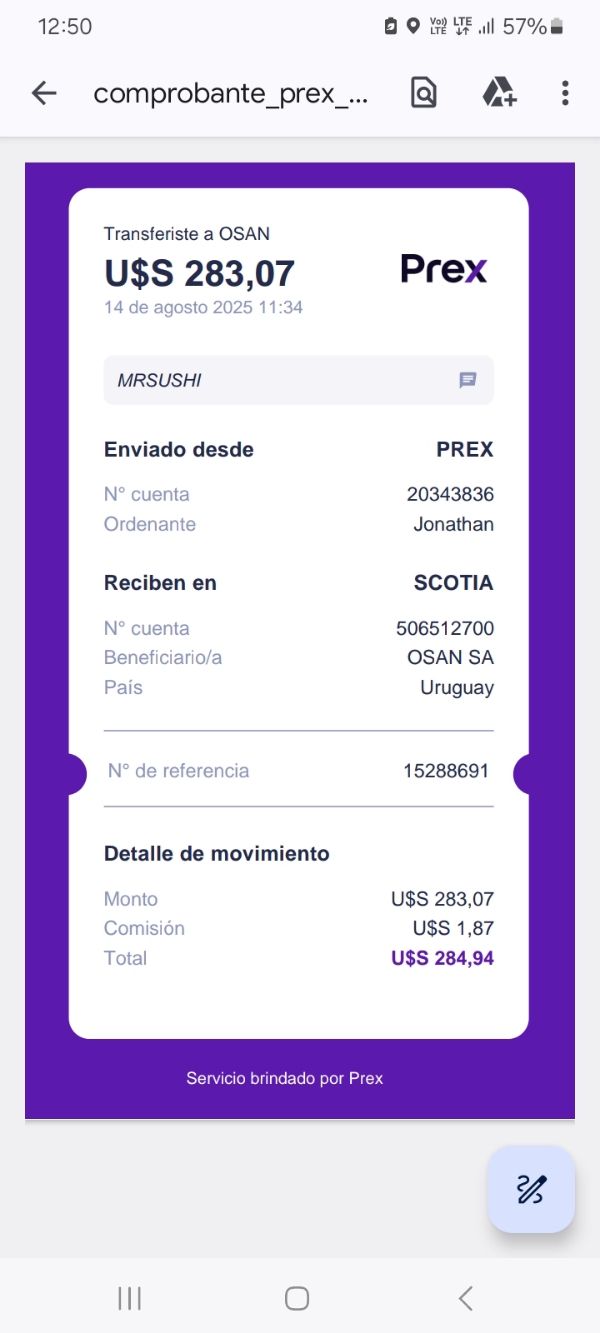Tap the sender account number 20343836
This screenshot has width=600, height=1333.
[x=450, y=494]
